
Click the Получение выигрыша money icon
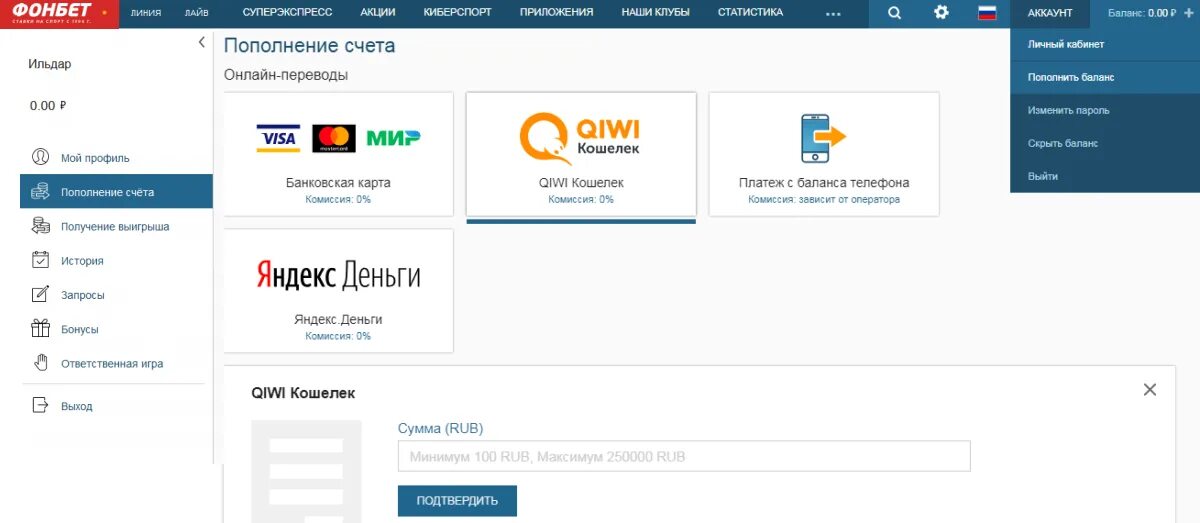pos(41,226)
